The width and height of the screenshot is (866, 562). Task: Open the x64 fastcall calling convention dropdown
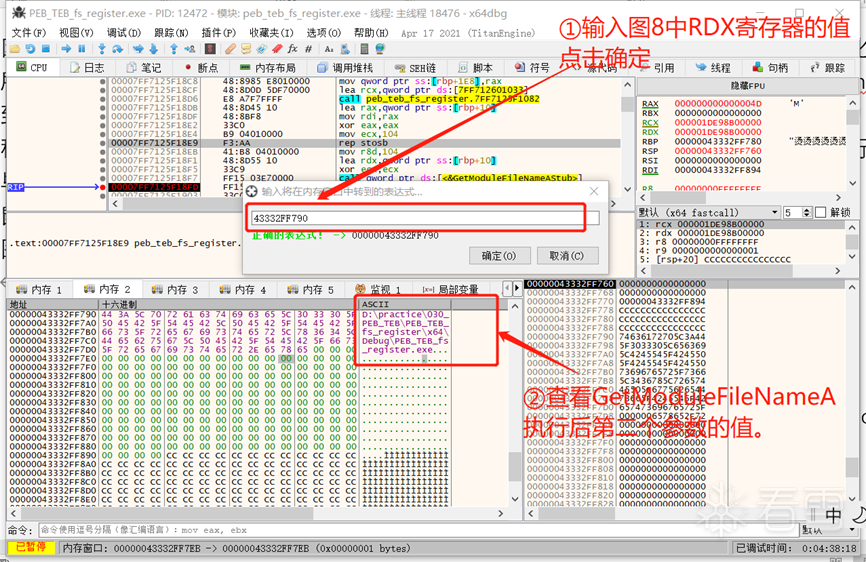[709, 213]
